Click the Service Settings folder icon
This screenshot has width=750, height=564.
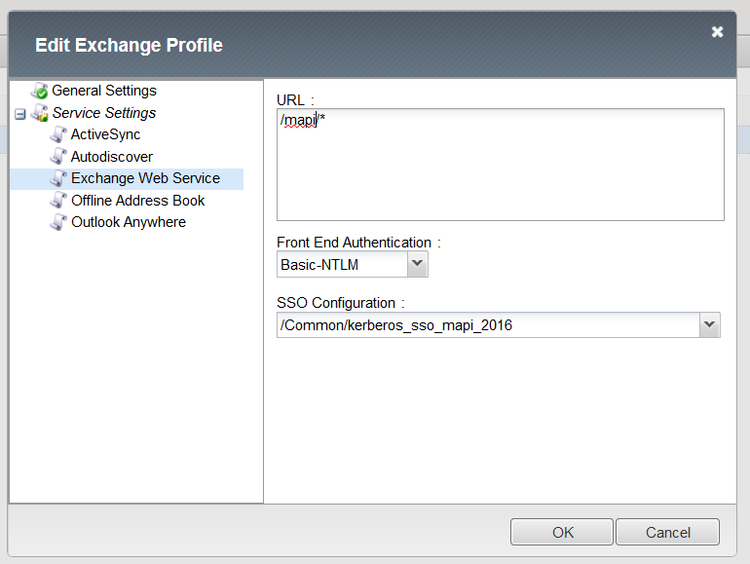click(x=40, y=113)
